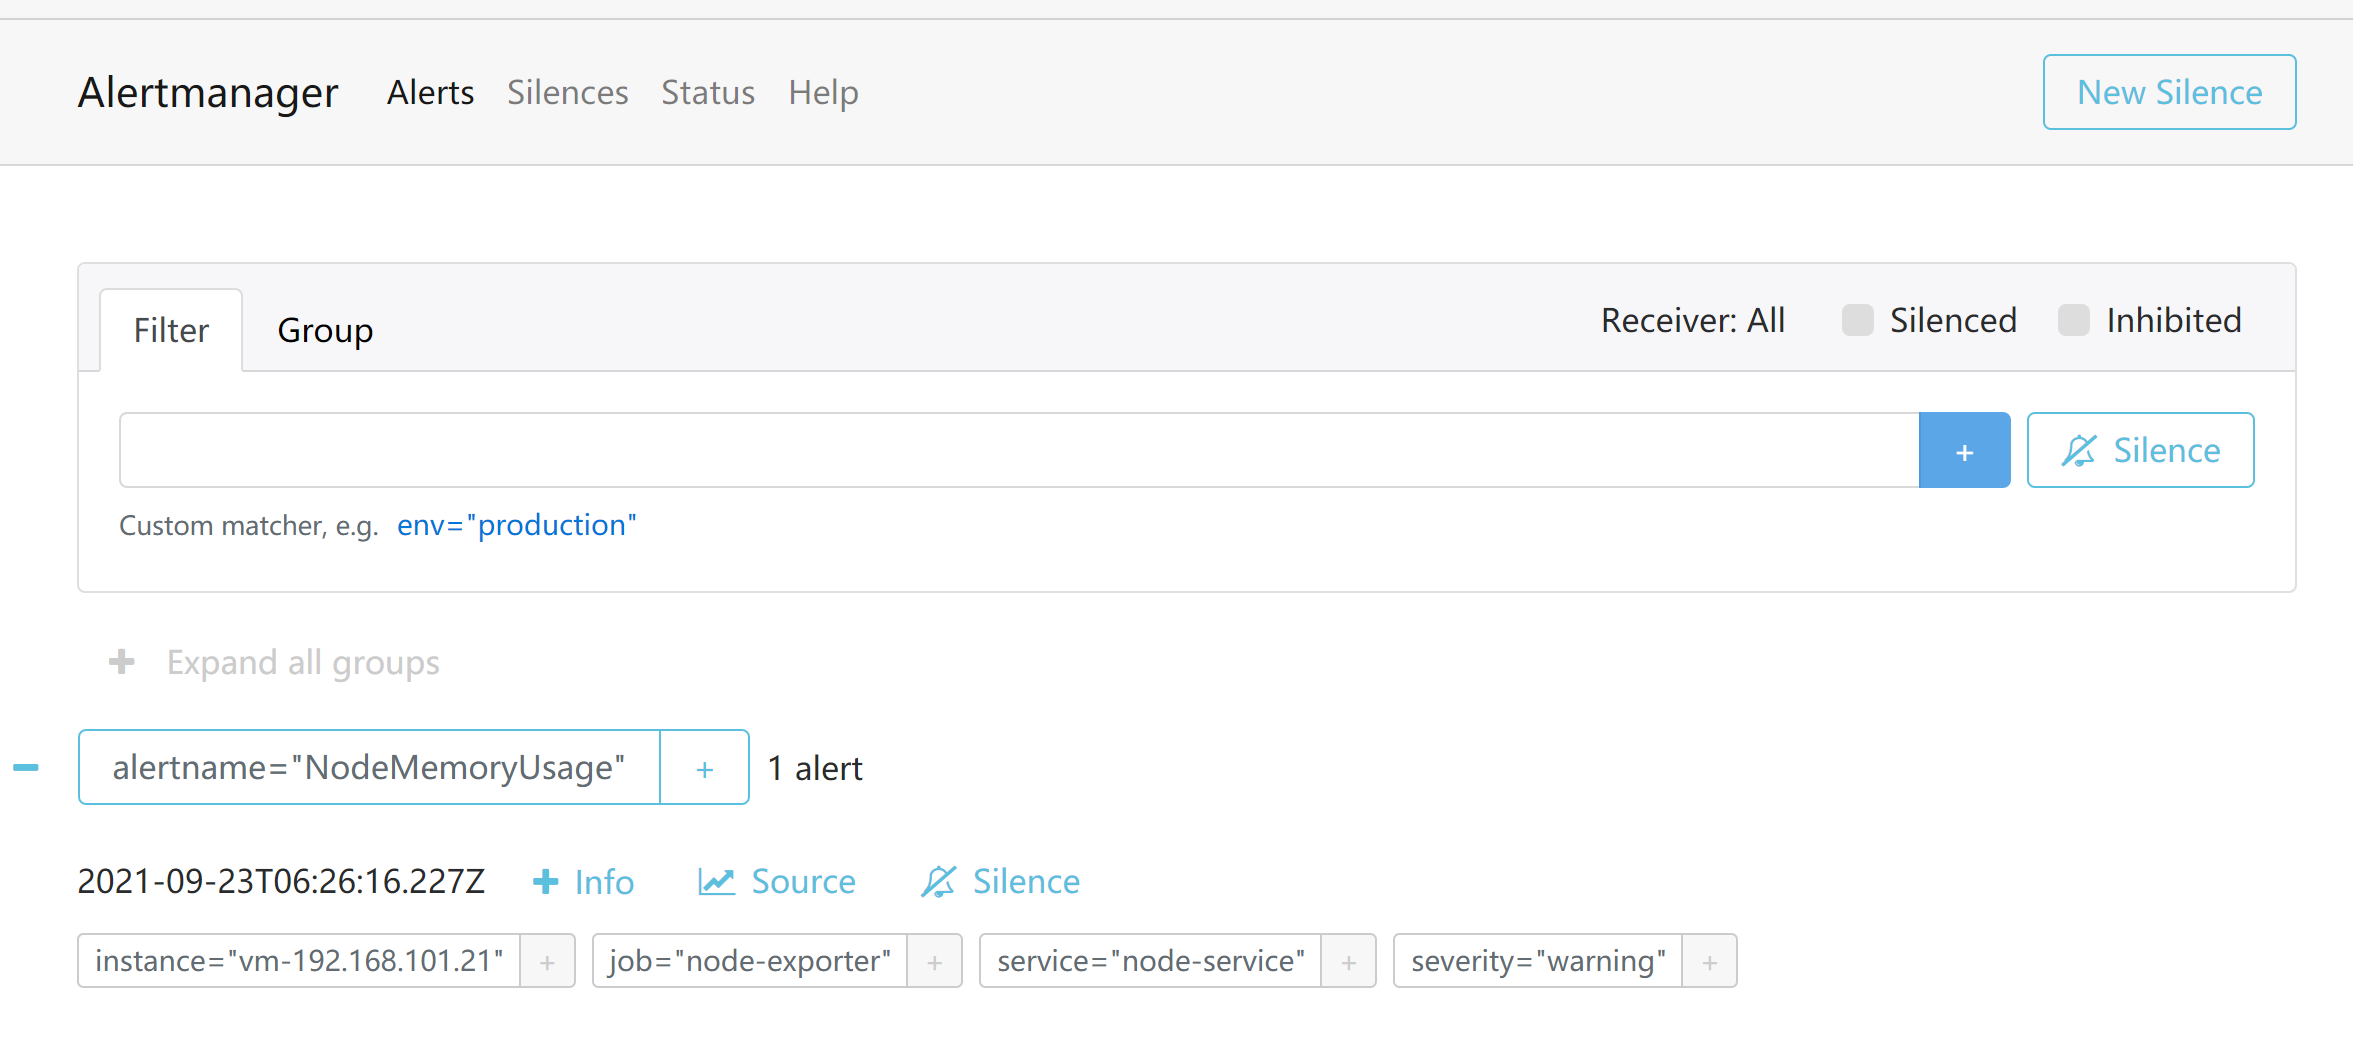Click the New Silence button
2353x1058 pixels.
[x=2169, y=92]
